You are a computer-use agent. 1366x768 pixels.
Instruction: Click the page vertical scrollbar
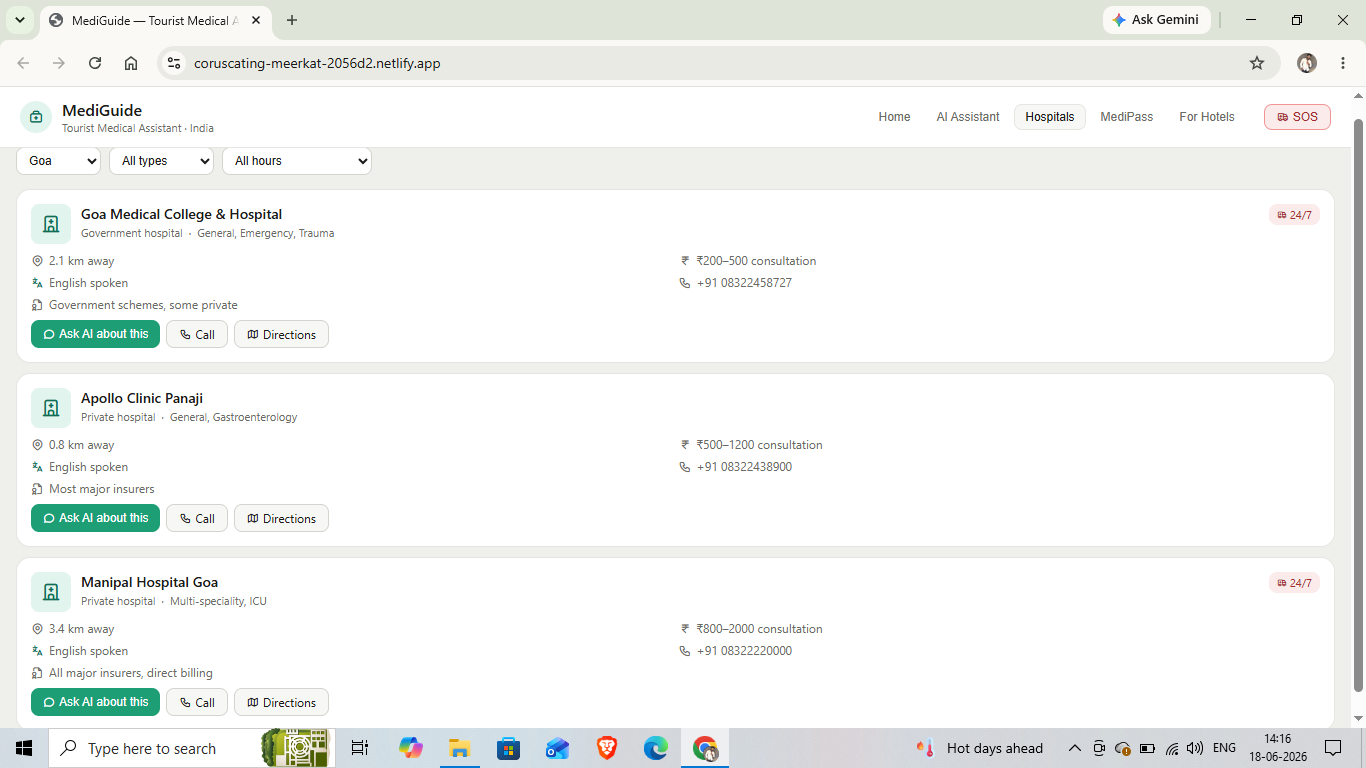(x=1358, y=405)
